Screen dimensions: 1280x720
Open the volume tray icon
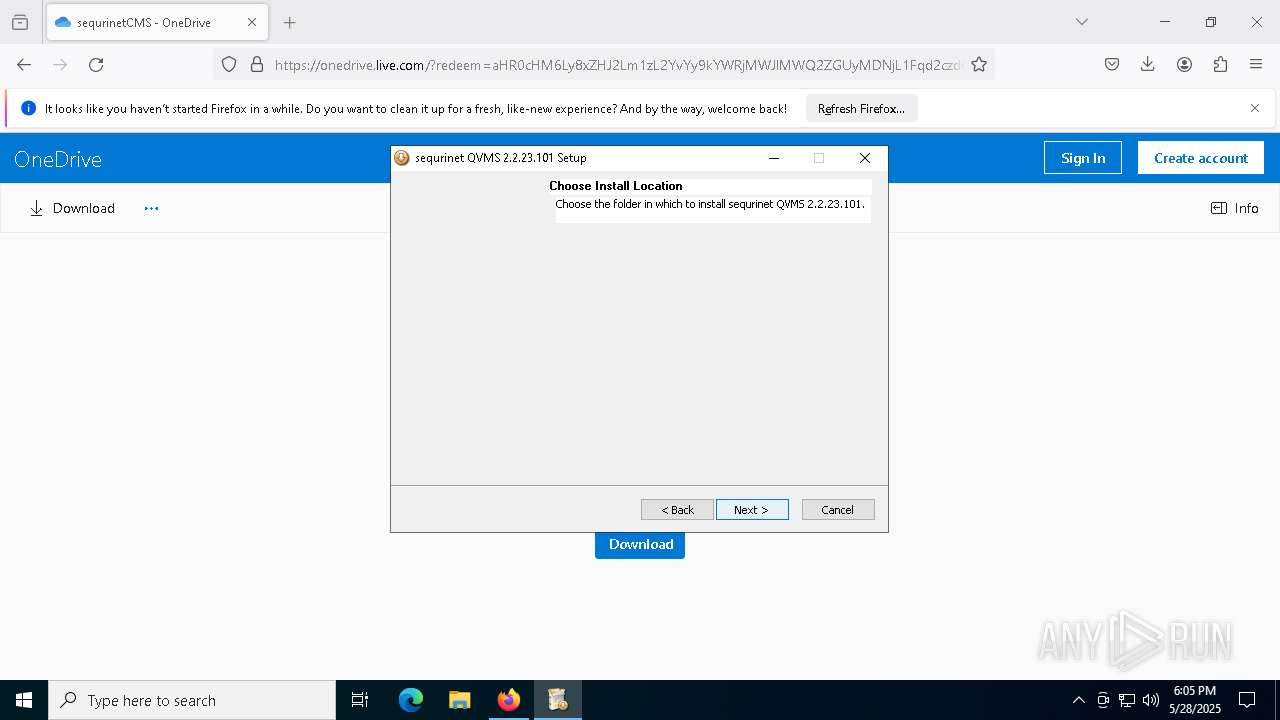pos(1151,700)
